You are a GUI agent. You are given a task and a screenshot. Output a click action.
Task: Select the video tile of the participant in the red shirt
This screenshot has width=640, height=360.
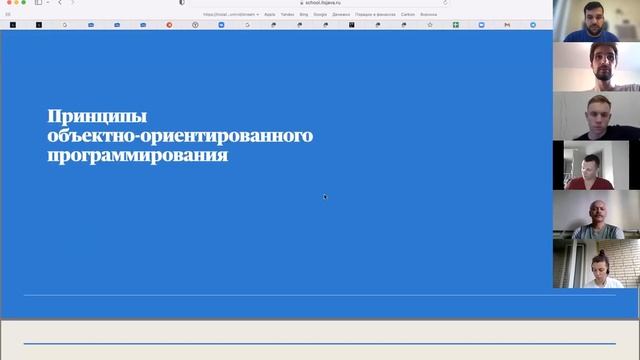pyautogui.click(x=596, y=165)
